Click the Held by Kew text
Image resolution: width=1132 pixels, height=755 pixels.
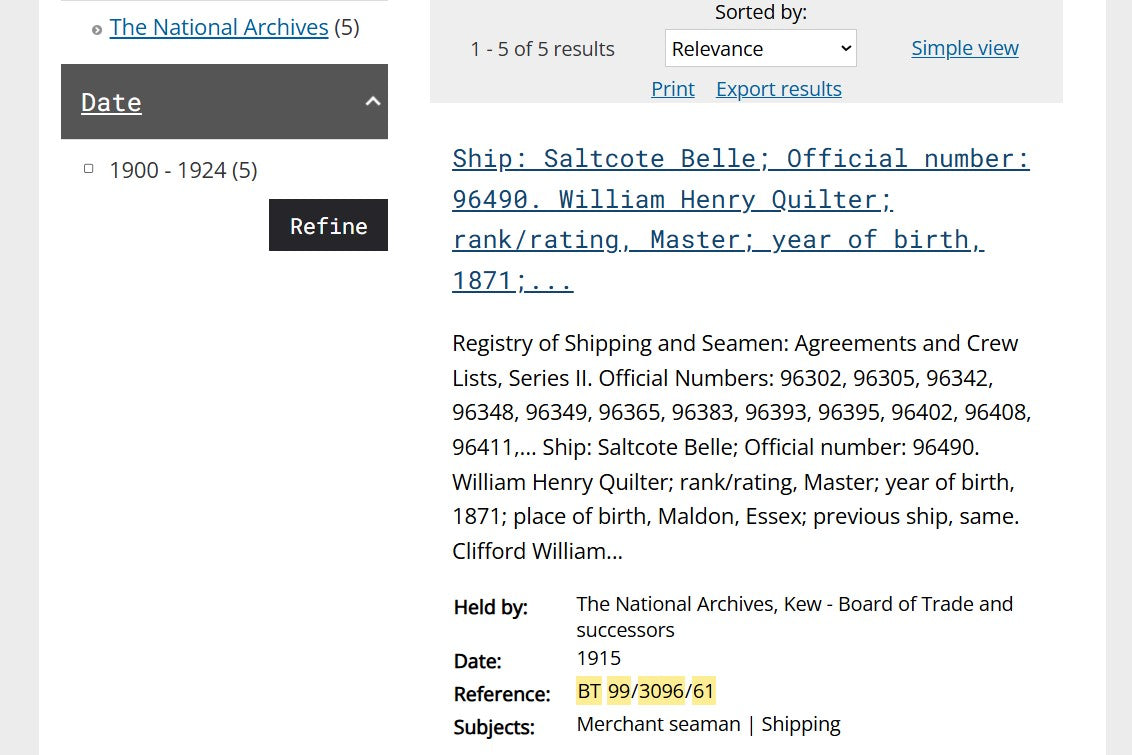(x=794, y=616)
